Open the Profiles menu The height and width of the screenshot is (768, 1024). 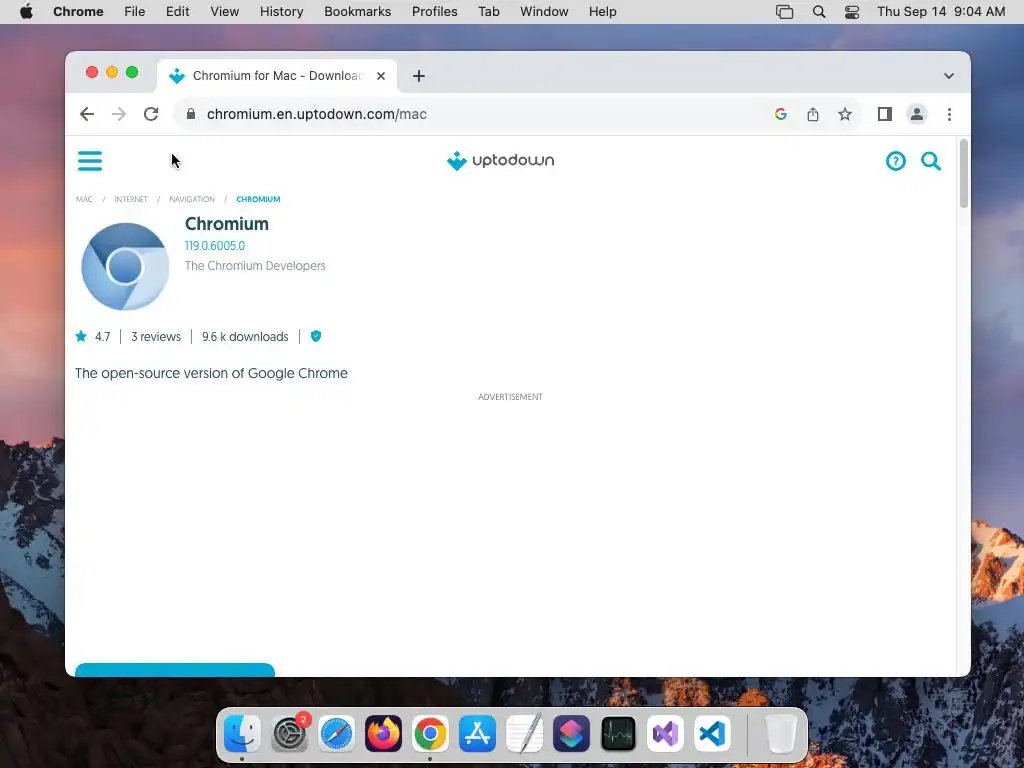tap(434, 12)
